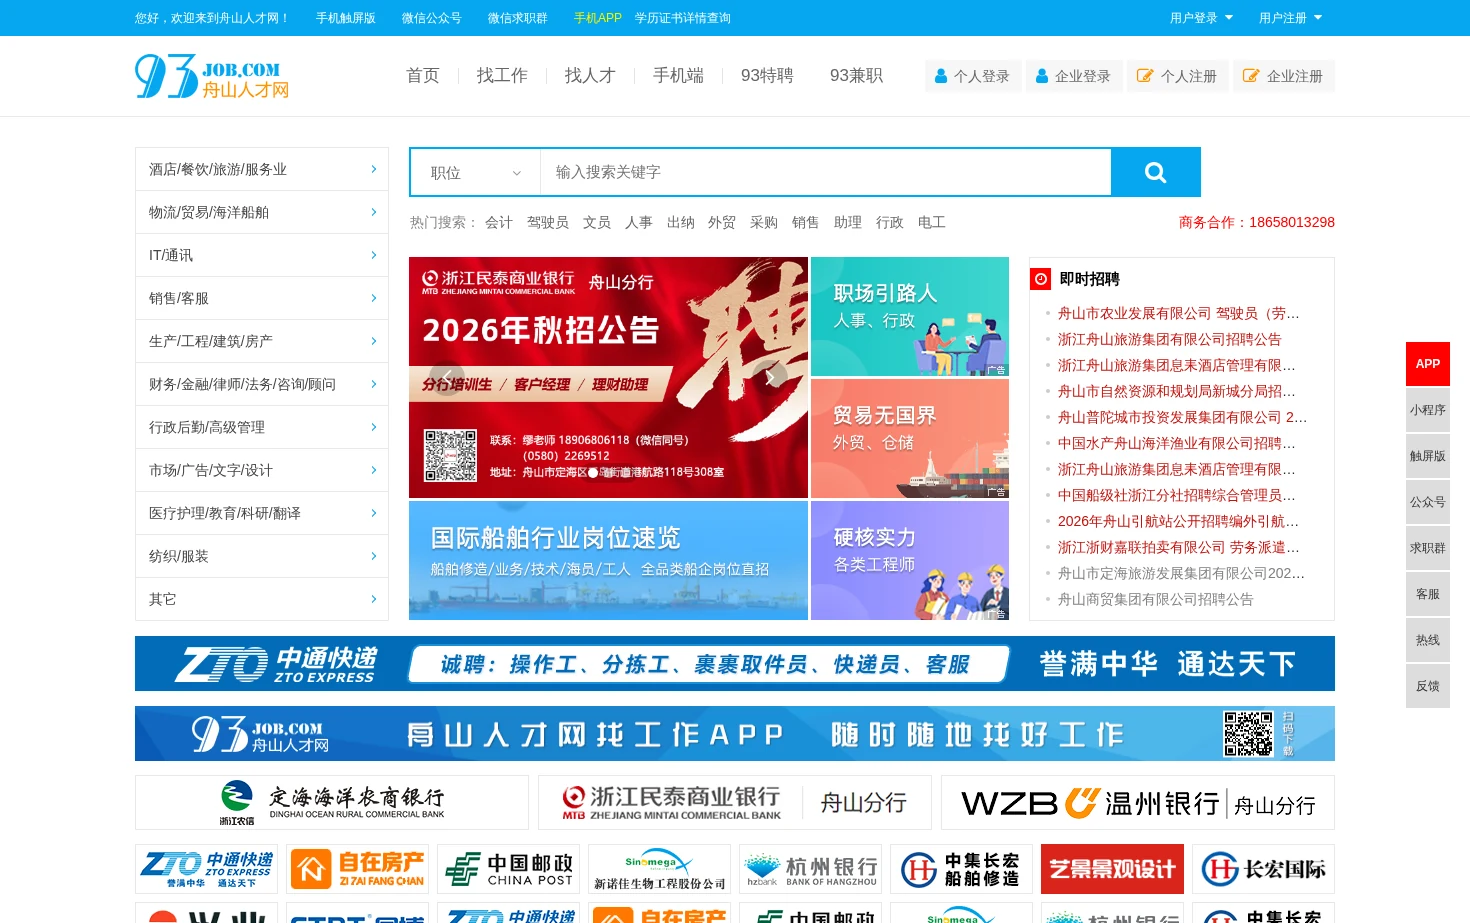Open 93特聘 nav item
The width and height of the screenshot is (1470, 923).
767,75
